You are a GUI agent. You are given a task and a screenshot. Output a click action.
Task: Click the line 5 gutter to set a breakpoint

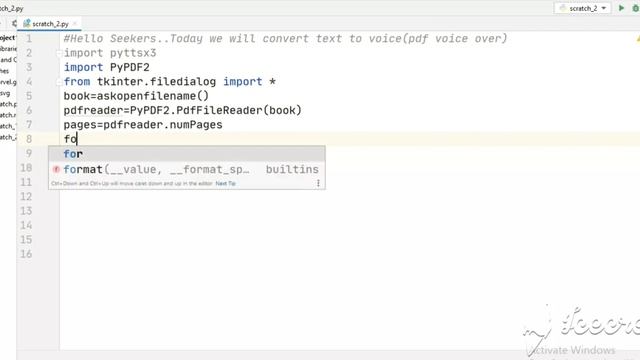(x=43, y=96)
